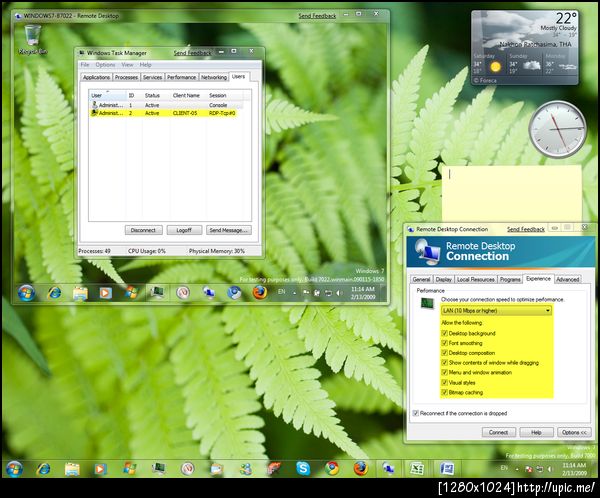Open Skype from the local taskbar
Image resolution: width=600 pixels, height=498 pixels.
point(303,469)
